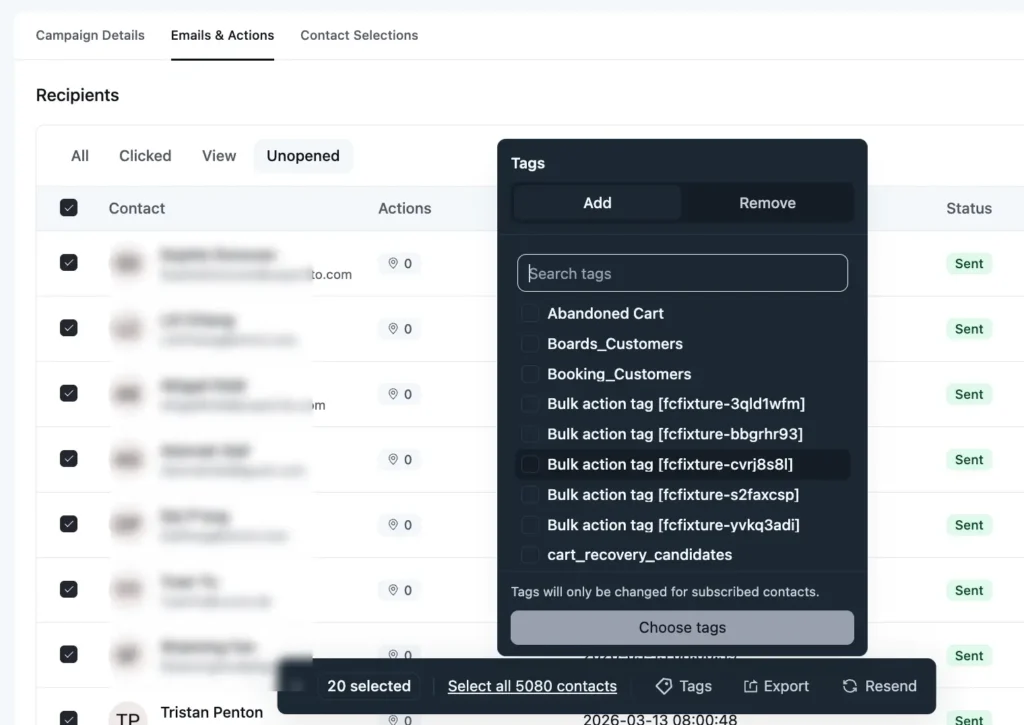
Task: Click location pin icon in first row
Action: (393, 263)
